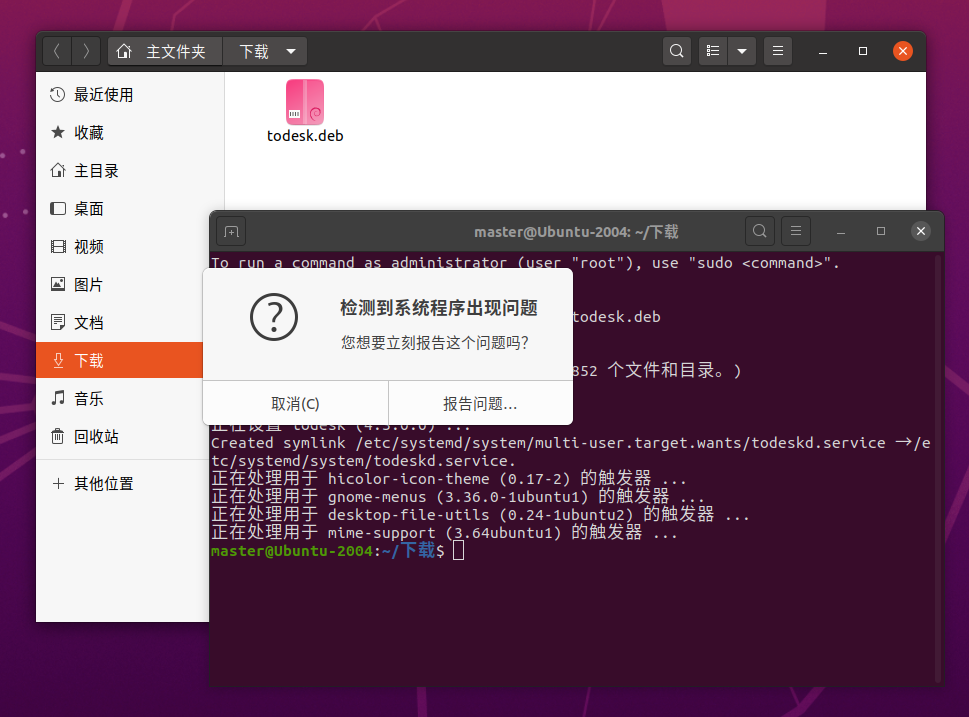The height and width of the screenshot is (717, 969).
Task: Open 视频 folder in the sidebar
Action: pyautogui.click(x=123, y=247)
